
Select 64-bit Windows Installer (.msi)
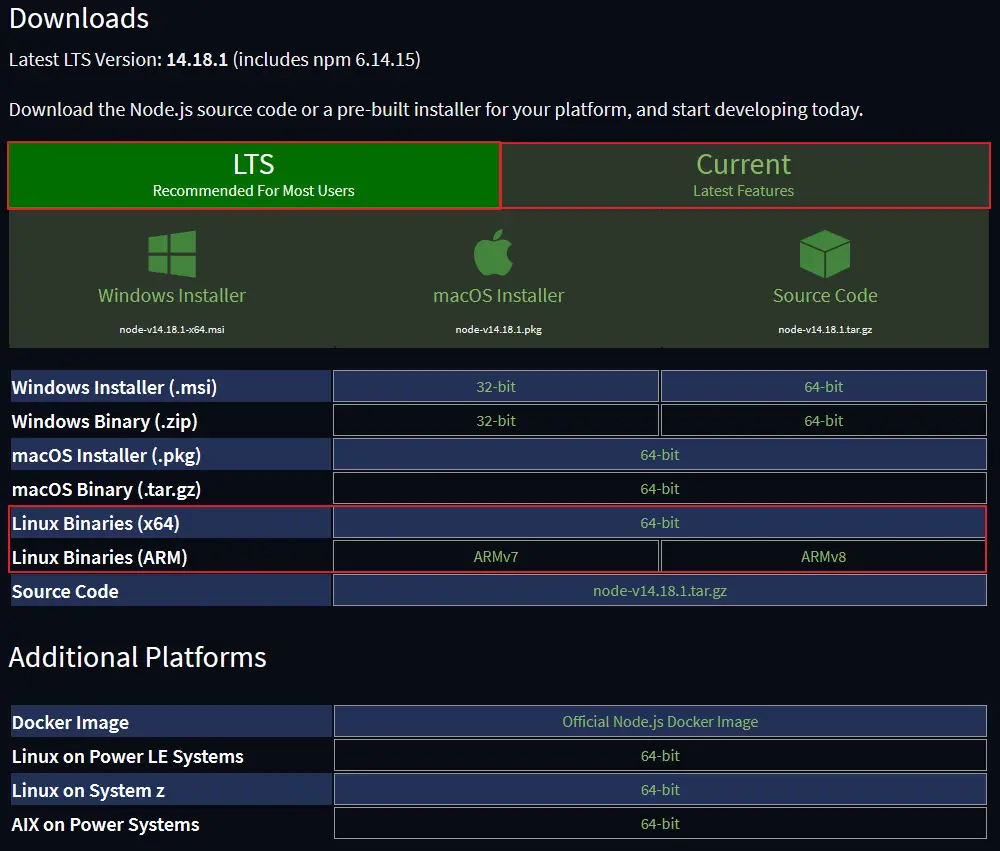pyautogui.click(x=823, y=387)
